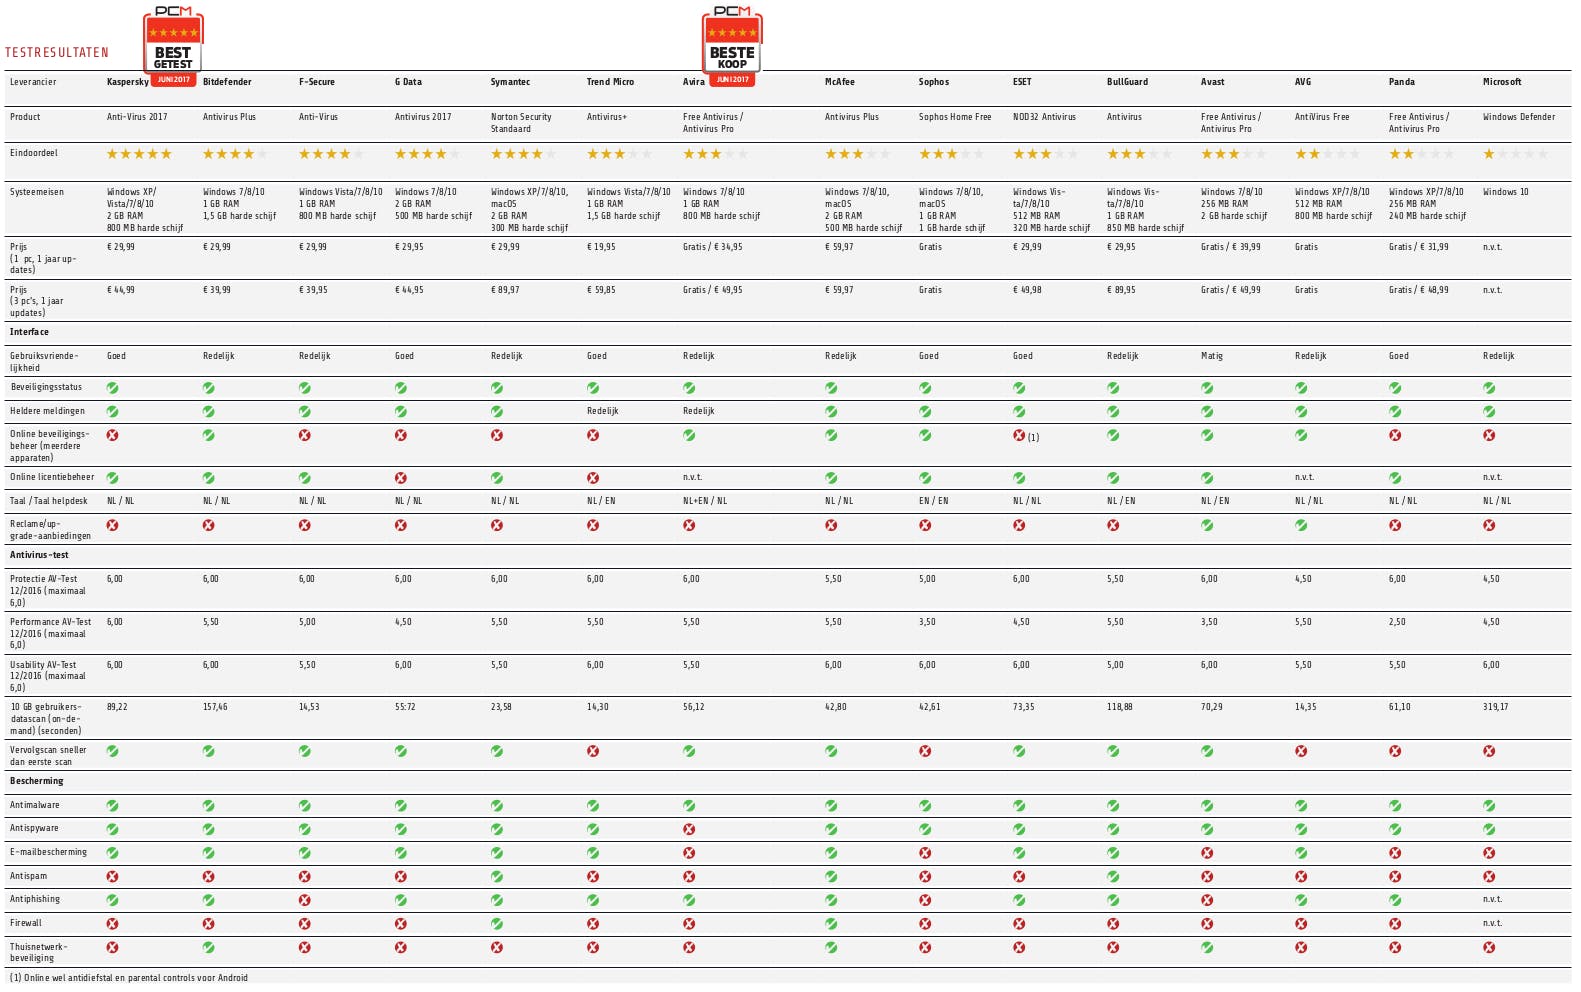
Task: Click Kaspersky's check in the Beveiligingsstatus row
Action: pos(113,388)
